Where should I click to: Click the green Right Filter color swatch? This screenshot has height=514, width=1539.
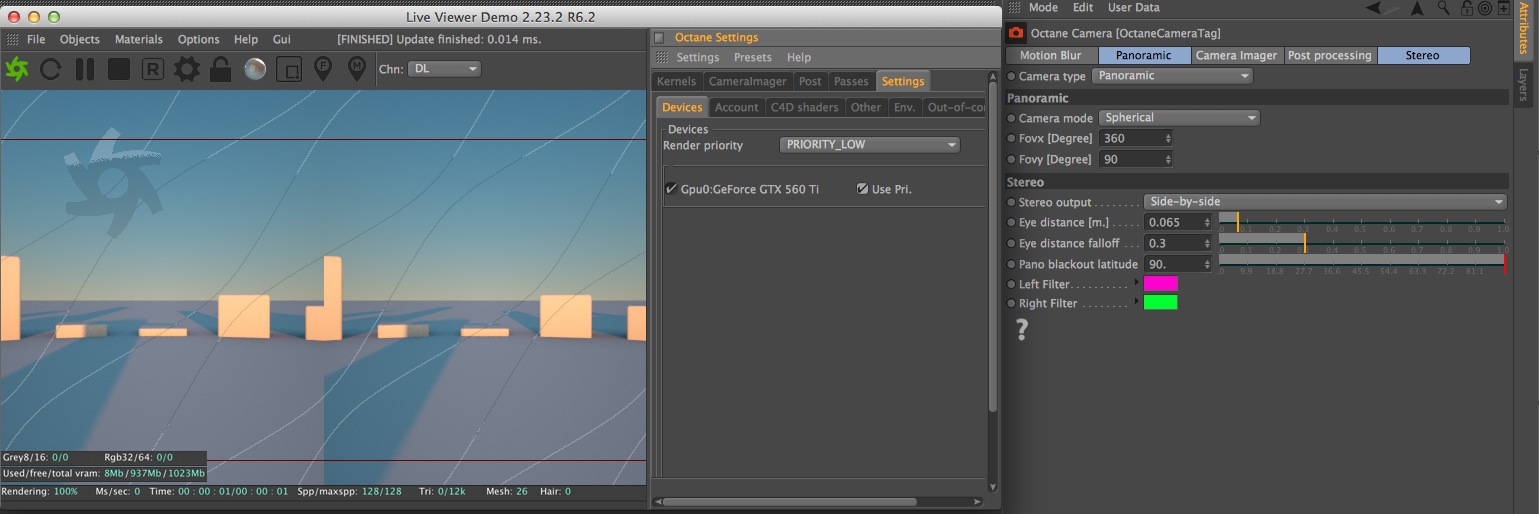(x=1160, y=302)
